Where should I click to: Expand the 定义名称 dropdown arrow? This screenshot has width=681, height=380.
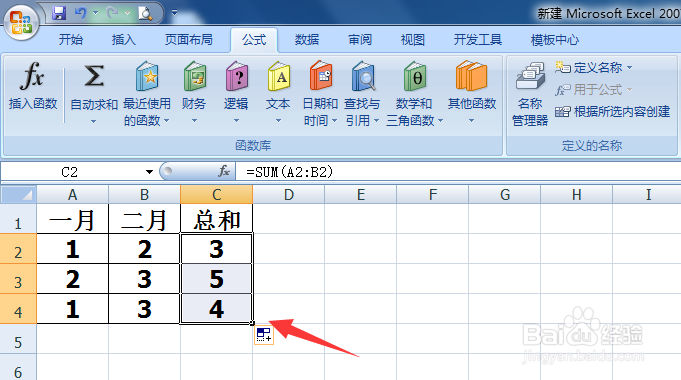(x=630, y=68)
